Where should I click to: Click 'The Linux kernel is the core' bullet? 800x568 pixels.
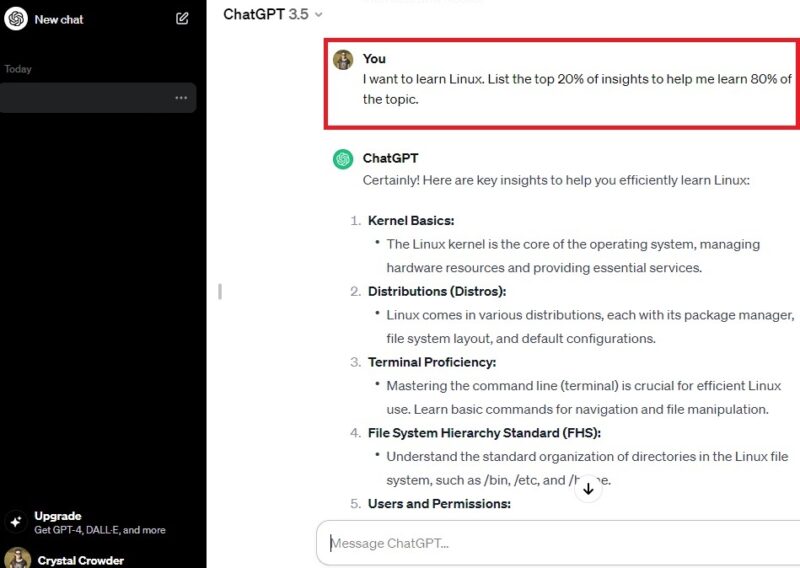(x=573, y=256)
